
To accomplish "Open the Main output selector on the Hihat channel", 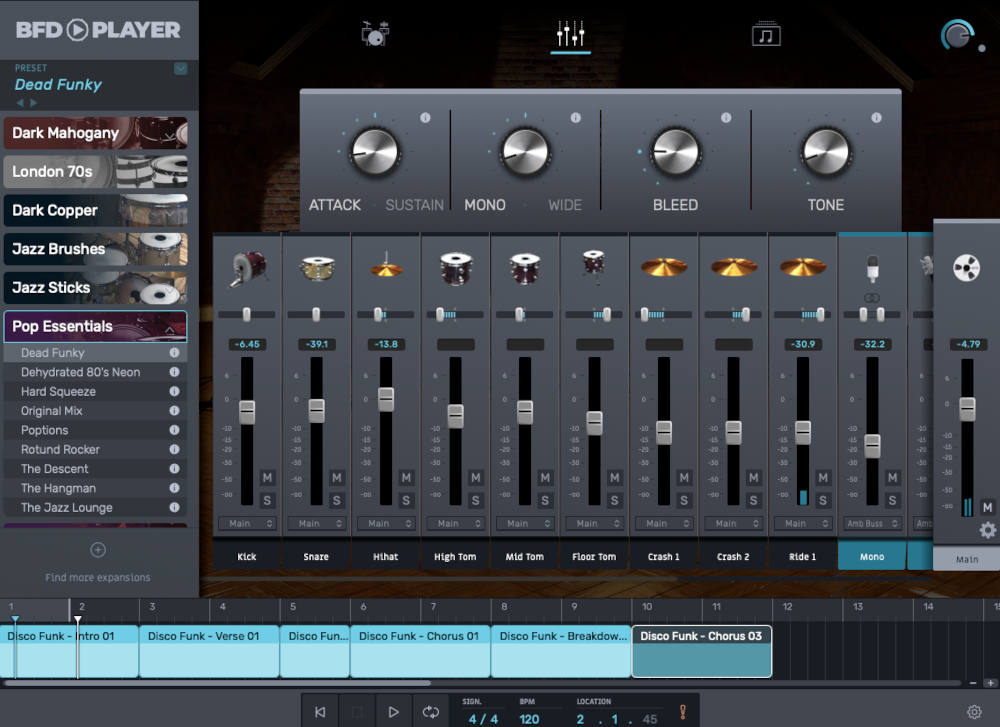I will tap(386, 523).
